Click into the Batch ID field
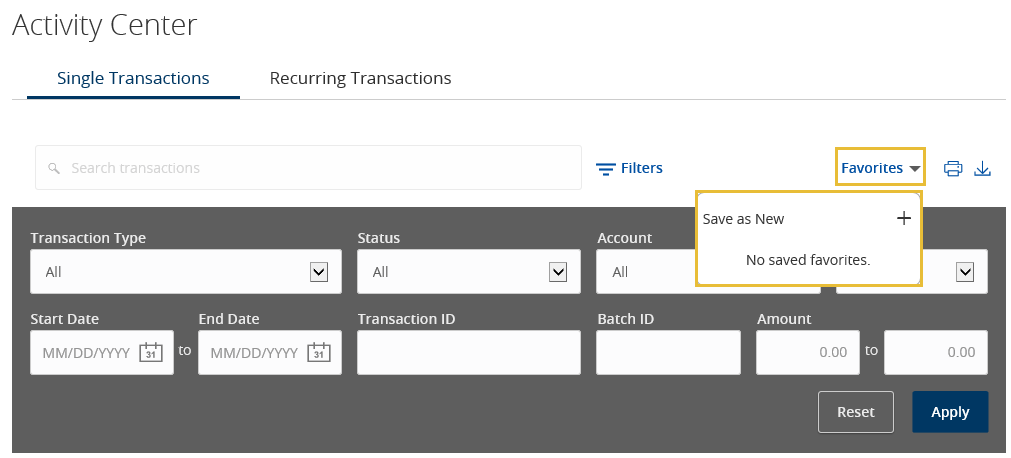The image size is (1011, 458). coord(668,352)
